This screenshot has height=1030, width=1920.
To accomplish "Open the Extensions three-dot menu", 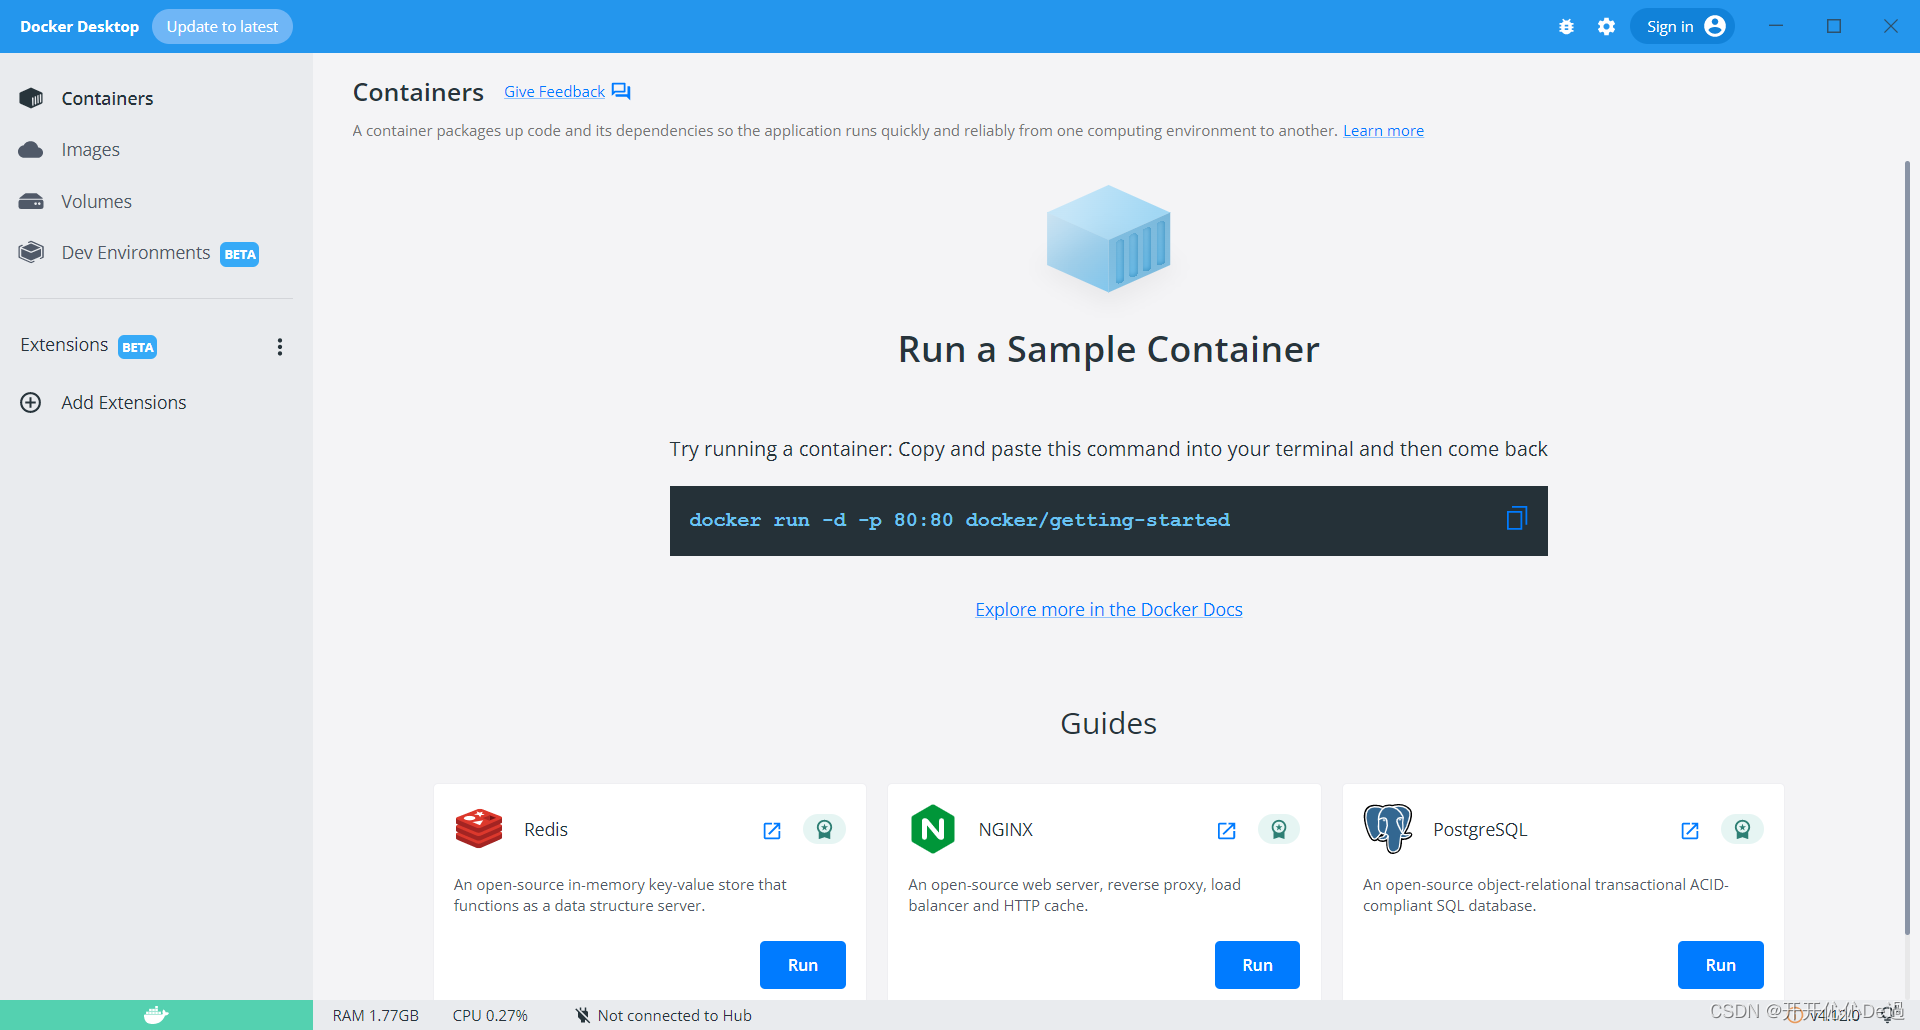I will tap(280, 347).
